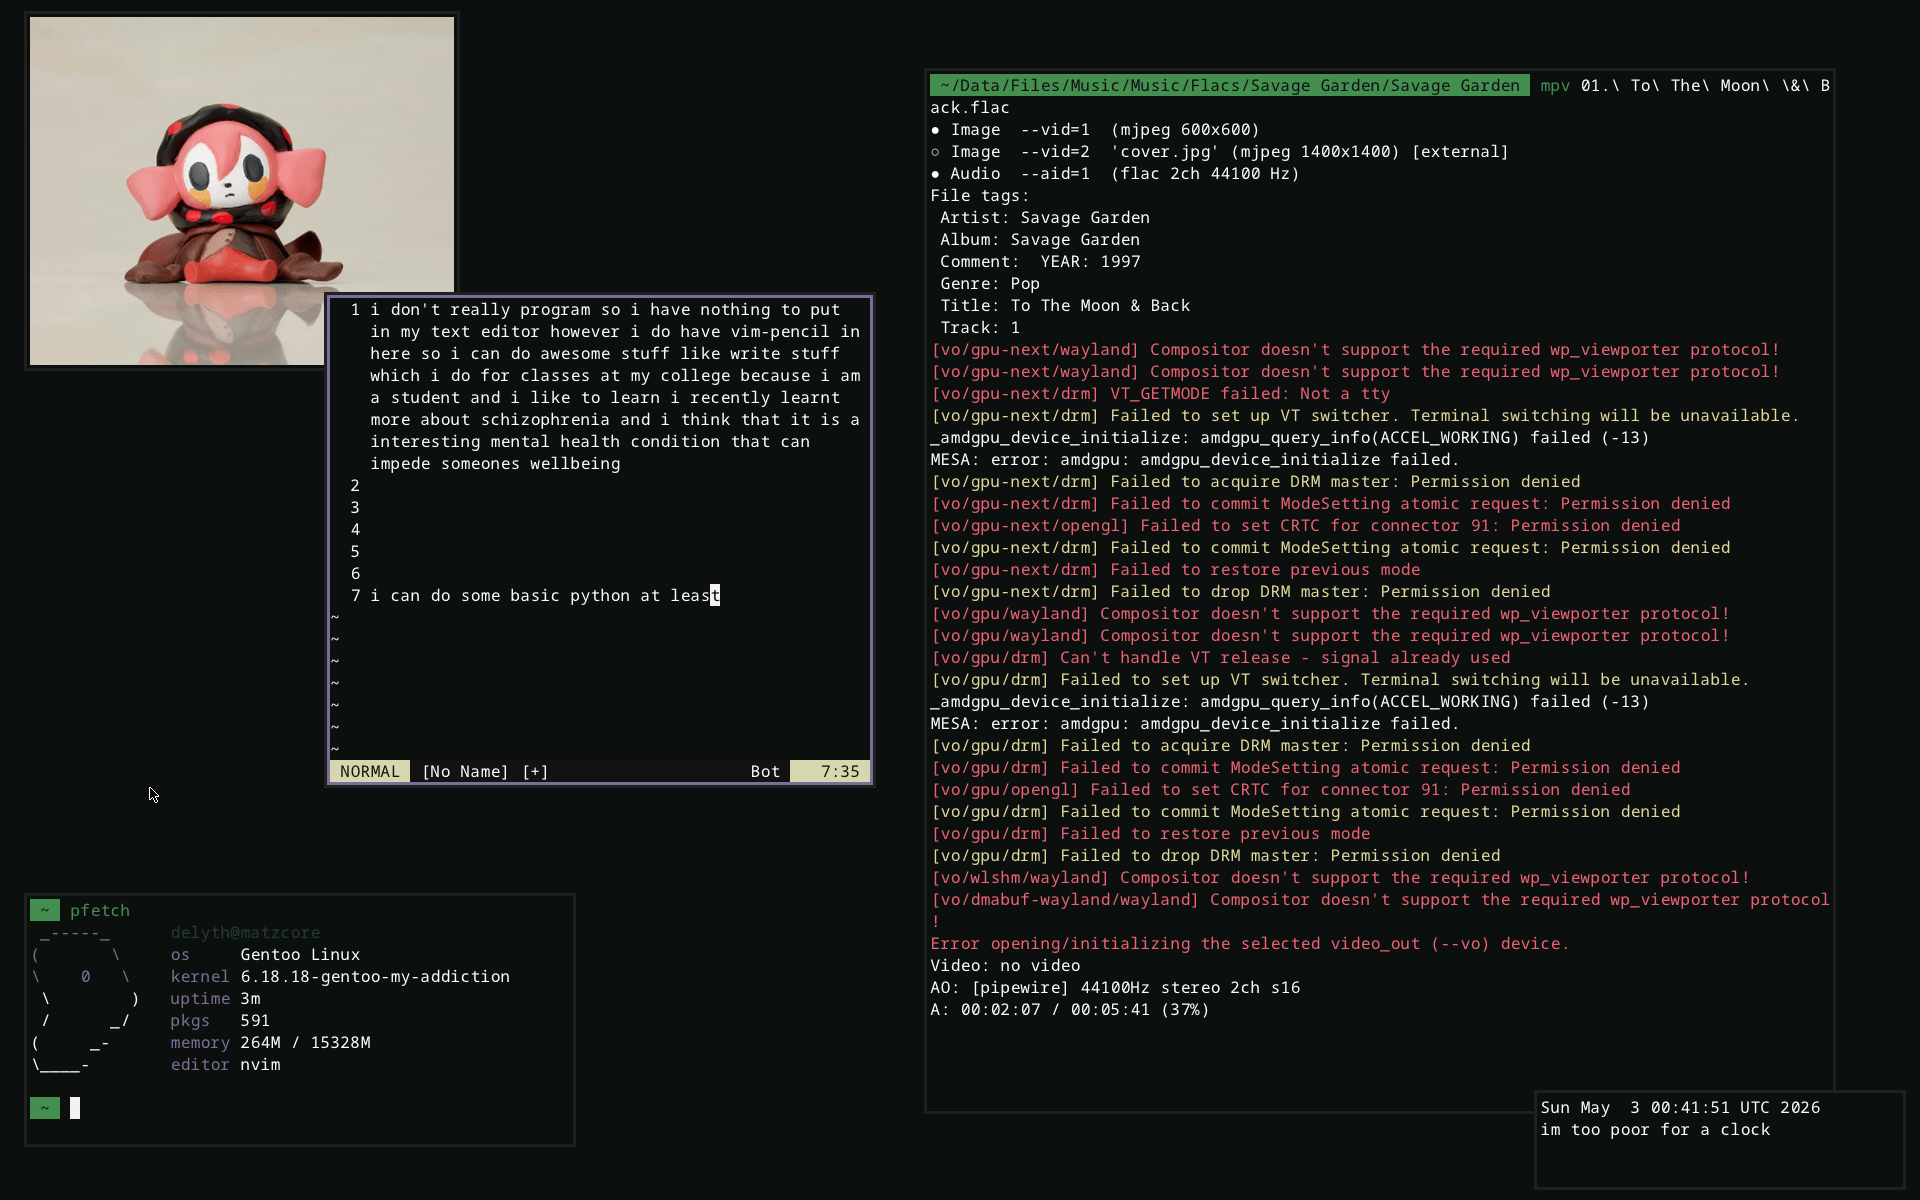Click '[vo/gpu/drm] Failed to restore previous mode'
Image resolution: width=1920 pixels, height=1200 pixels.
coord(1151,833)
